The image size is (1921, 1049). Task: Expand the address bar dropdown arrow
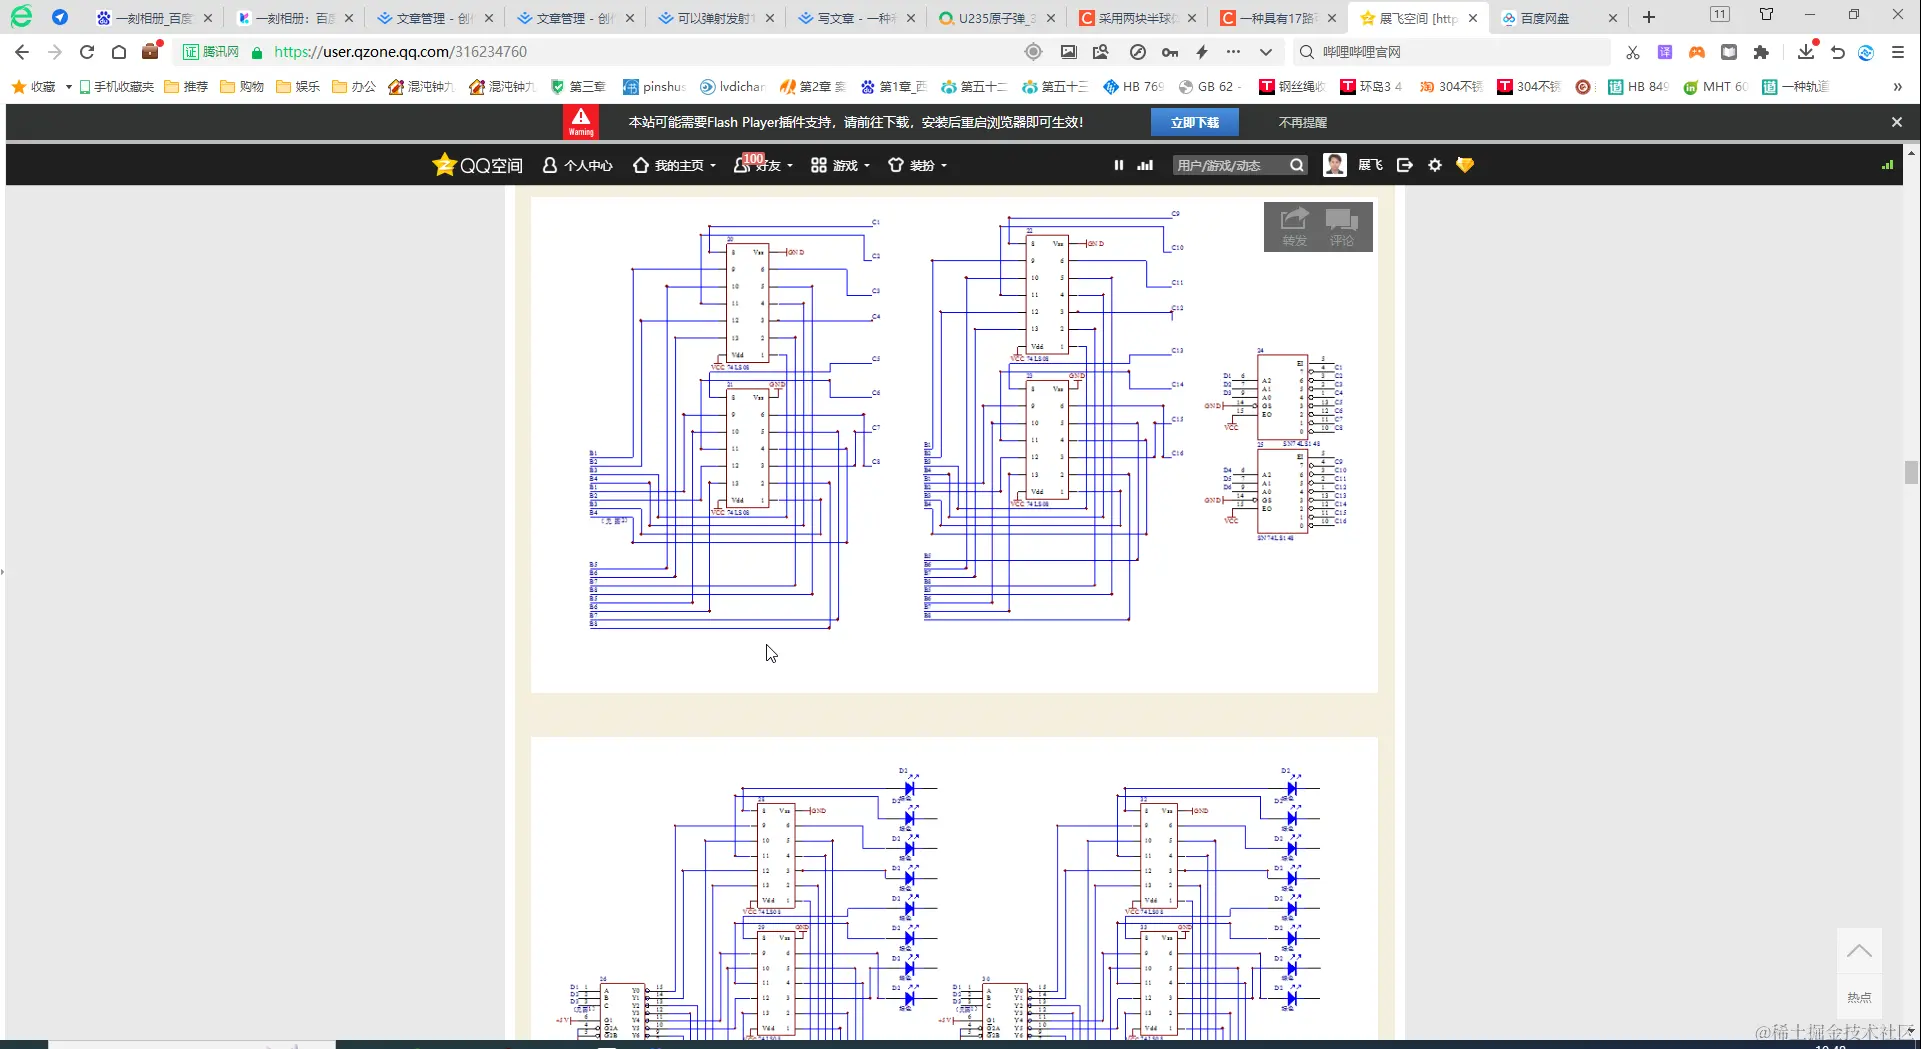coord(1266,52)
